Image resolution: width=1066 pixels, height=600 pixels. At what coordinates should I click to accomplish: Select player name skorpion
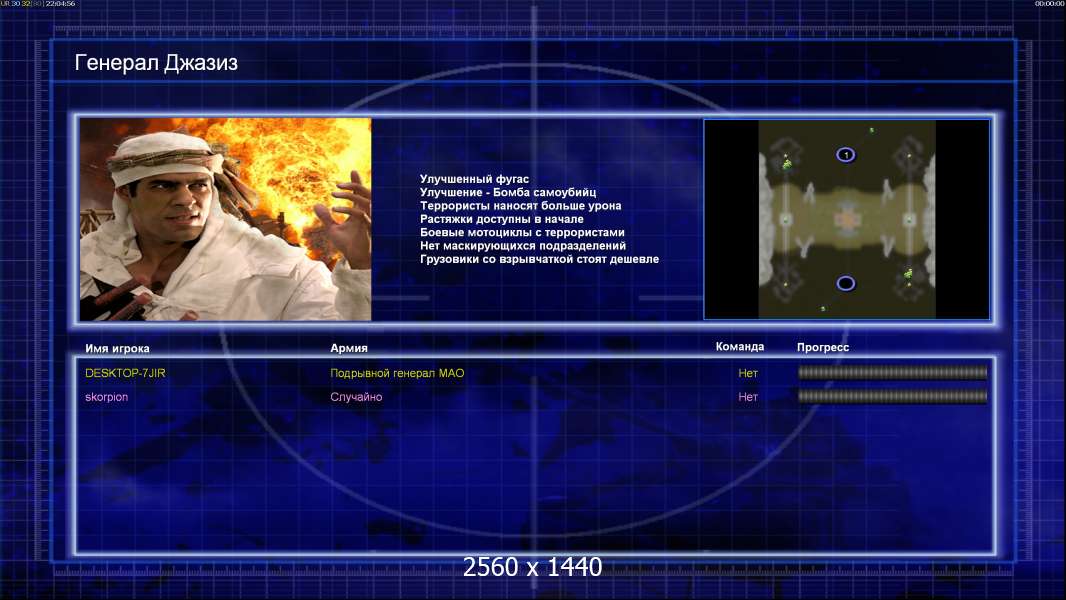(x=106, y=397)
